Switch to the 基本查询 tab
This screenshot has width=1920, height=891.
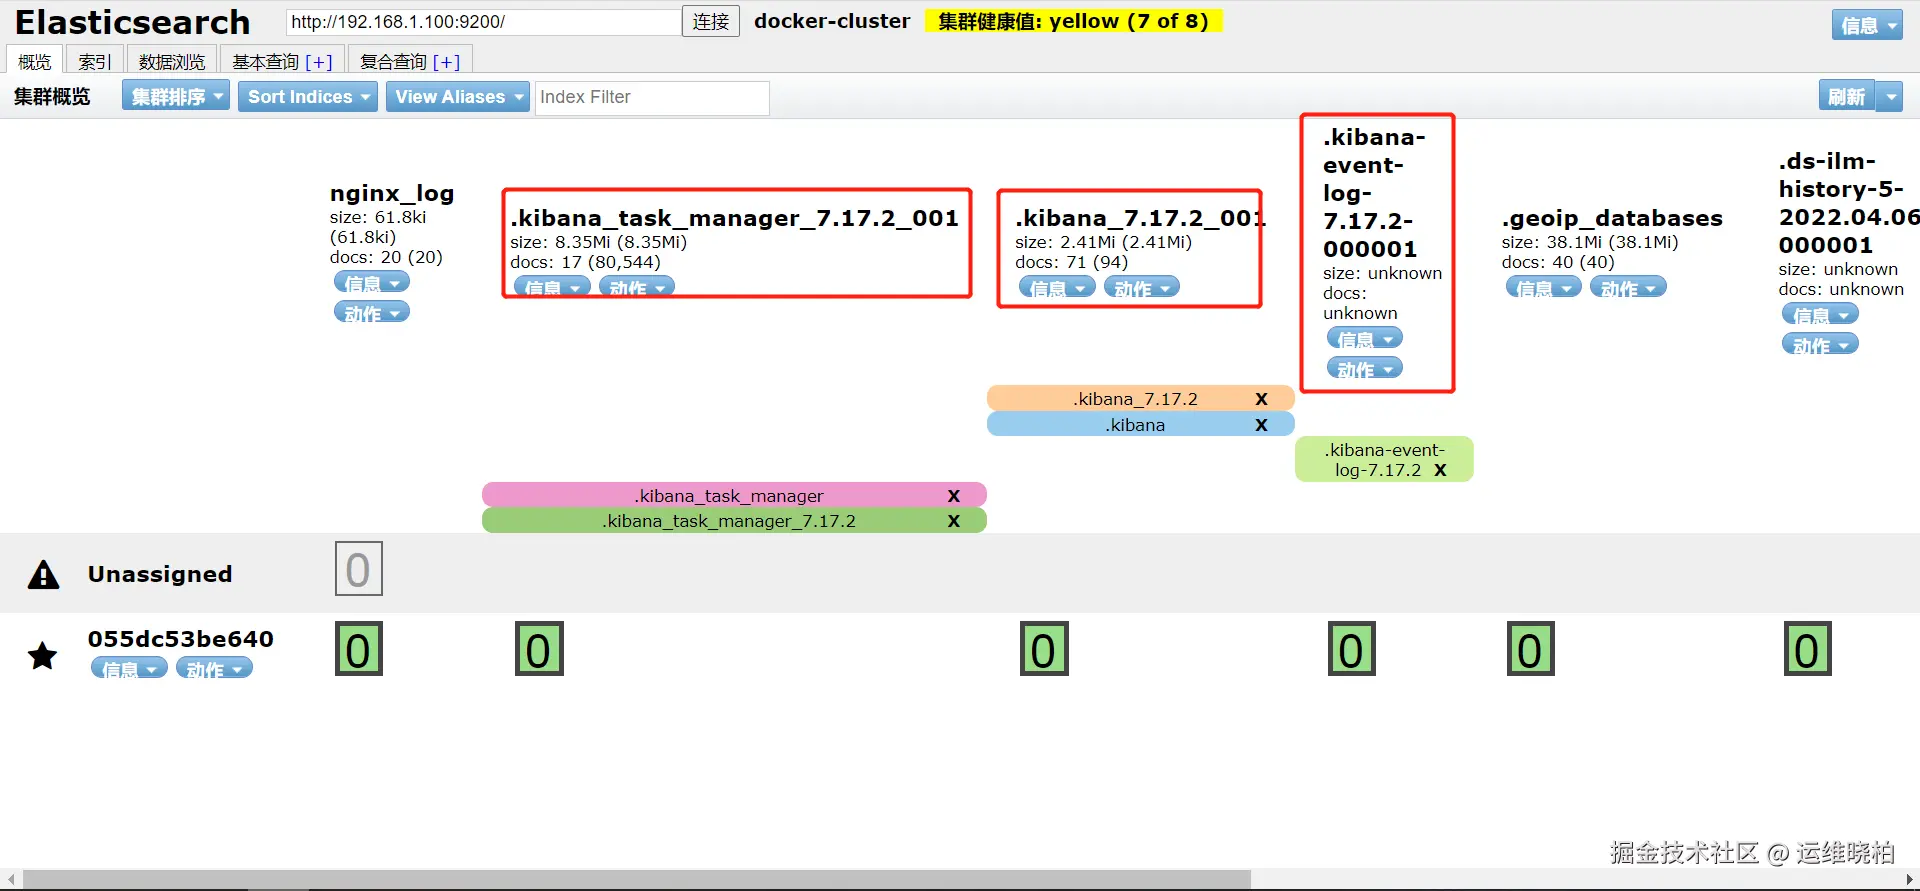tap(266, 62)
